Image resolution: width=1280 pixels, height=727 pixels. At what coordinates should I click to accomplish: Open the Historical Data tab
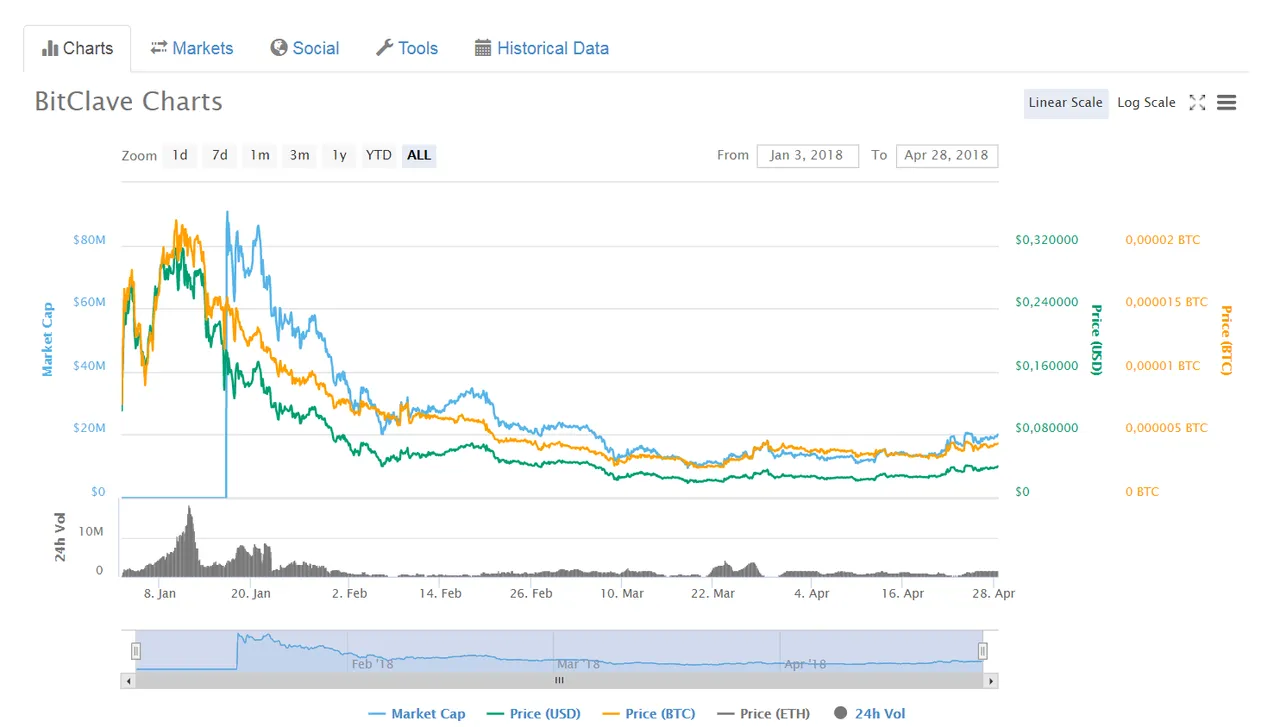[x=542, y=48]
